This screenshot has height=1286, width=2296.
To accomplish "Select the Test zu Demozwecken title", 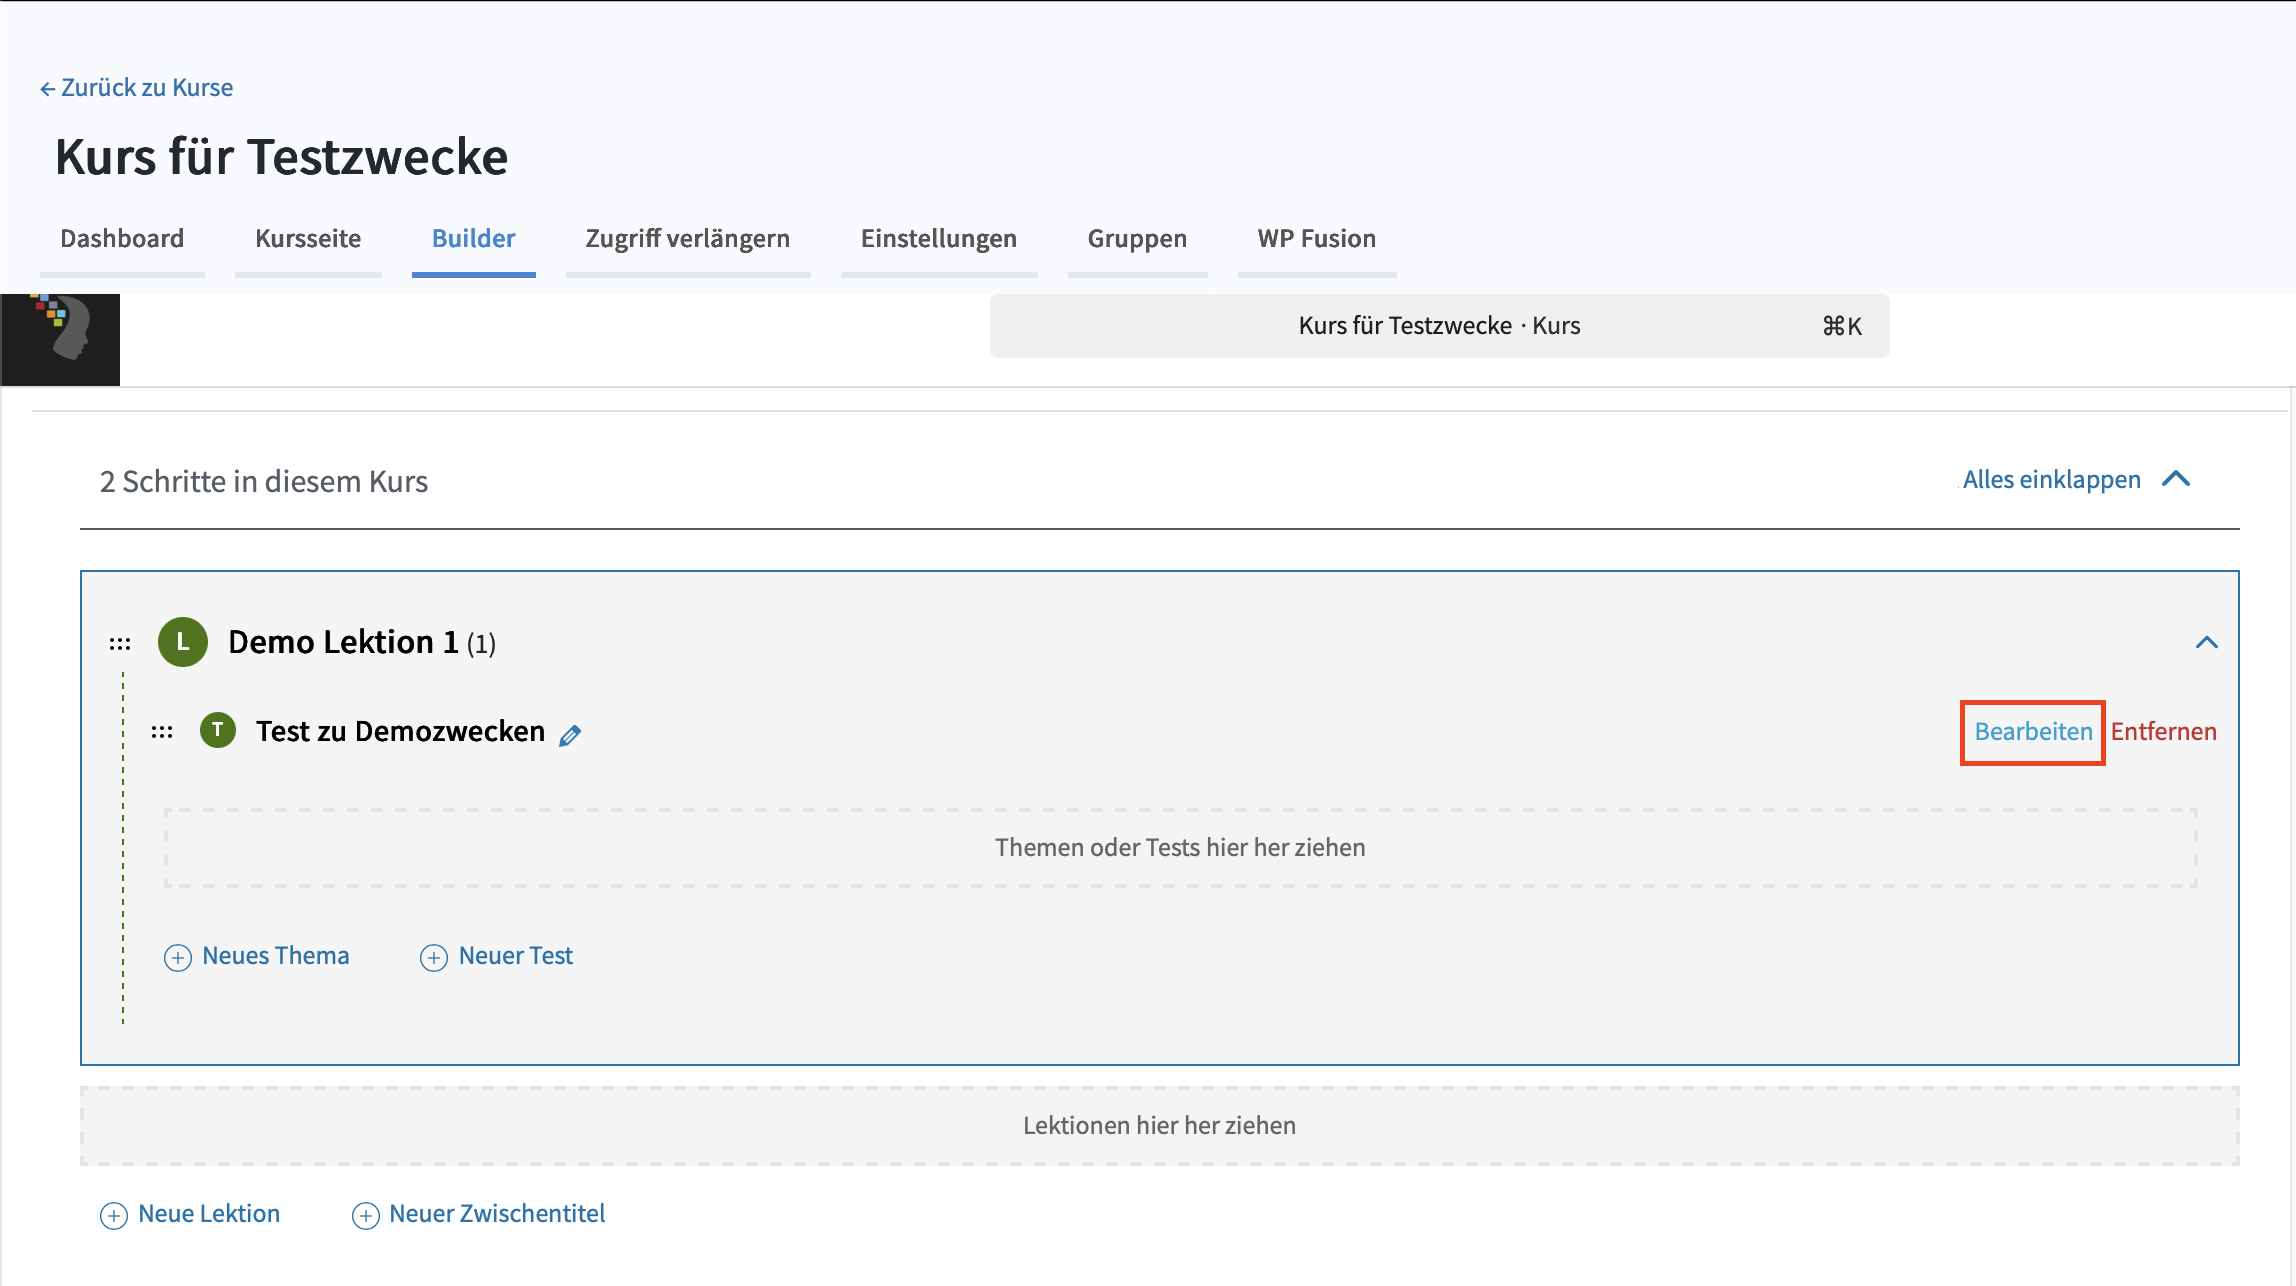I will [400, 731].
